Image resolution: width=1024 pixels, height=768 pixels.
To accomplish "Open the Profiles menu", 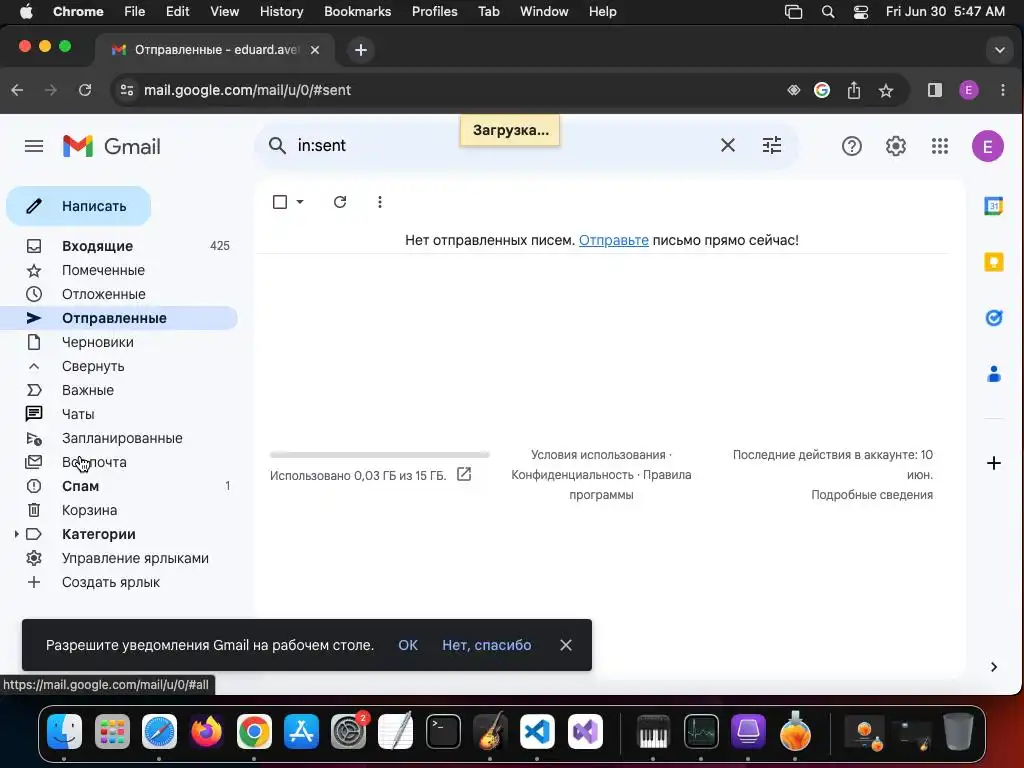I will point(434,12).
